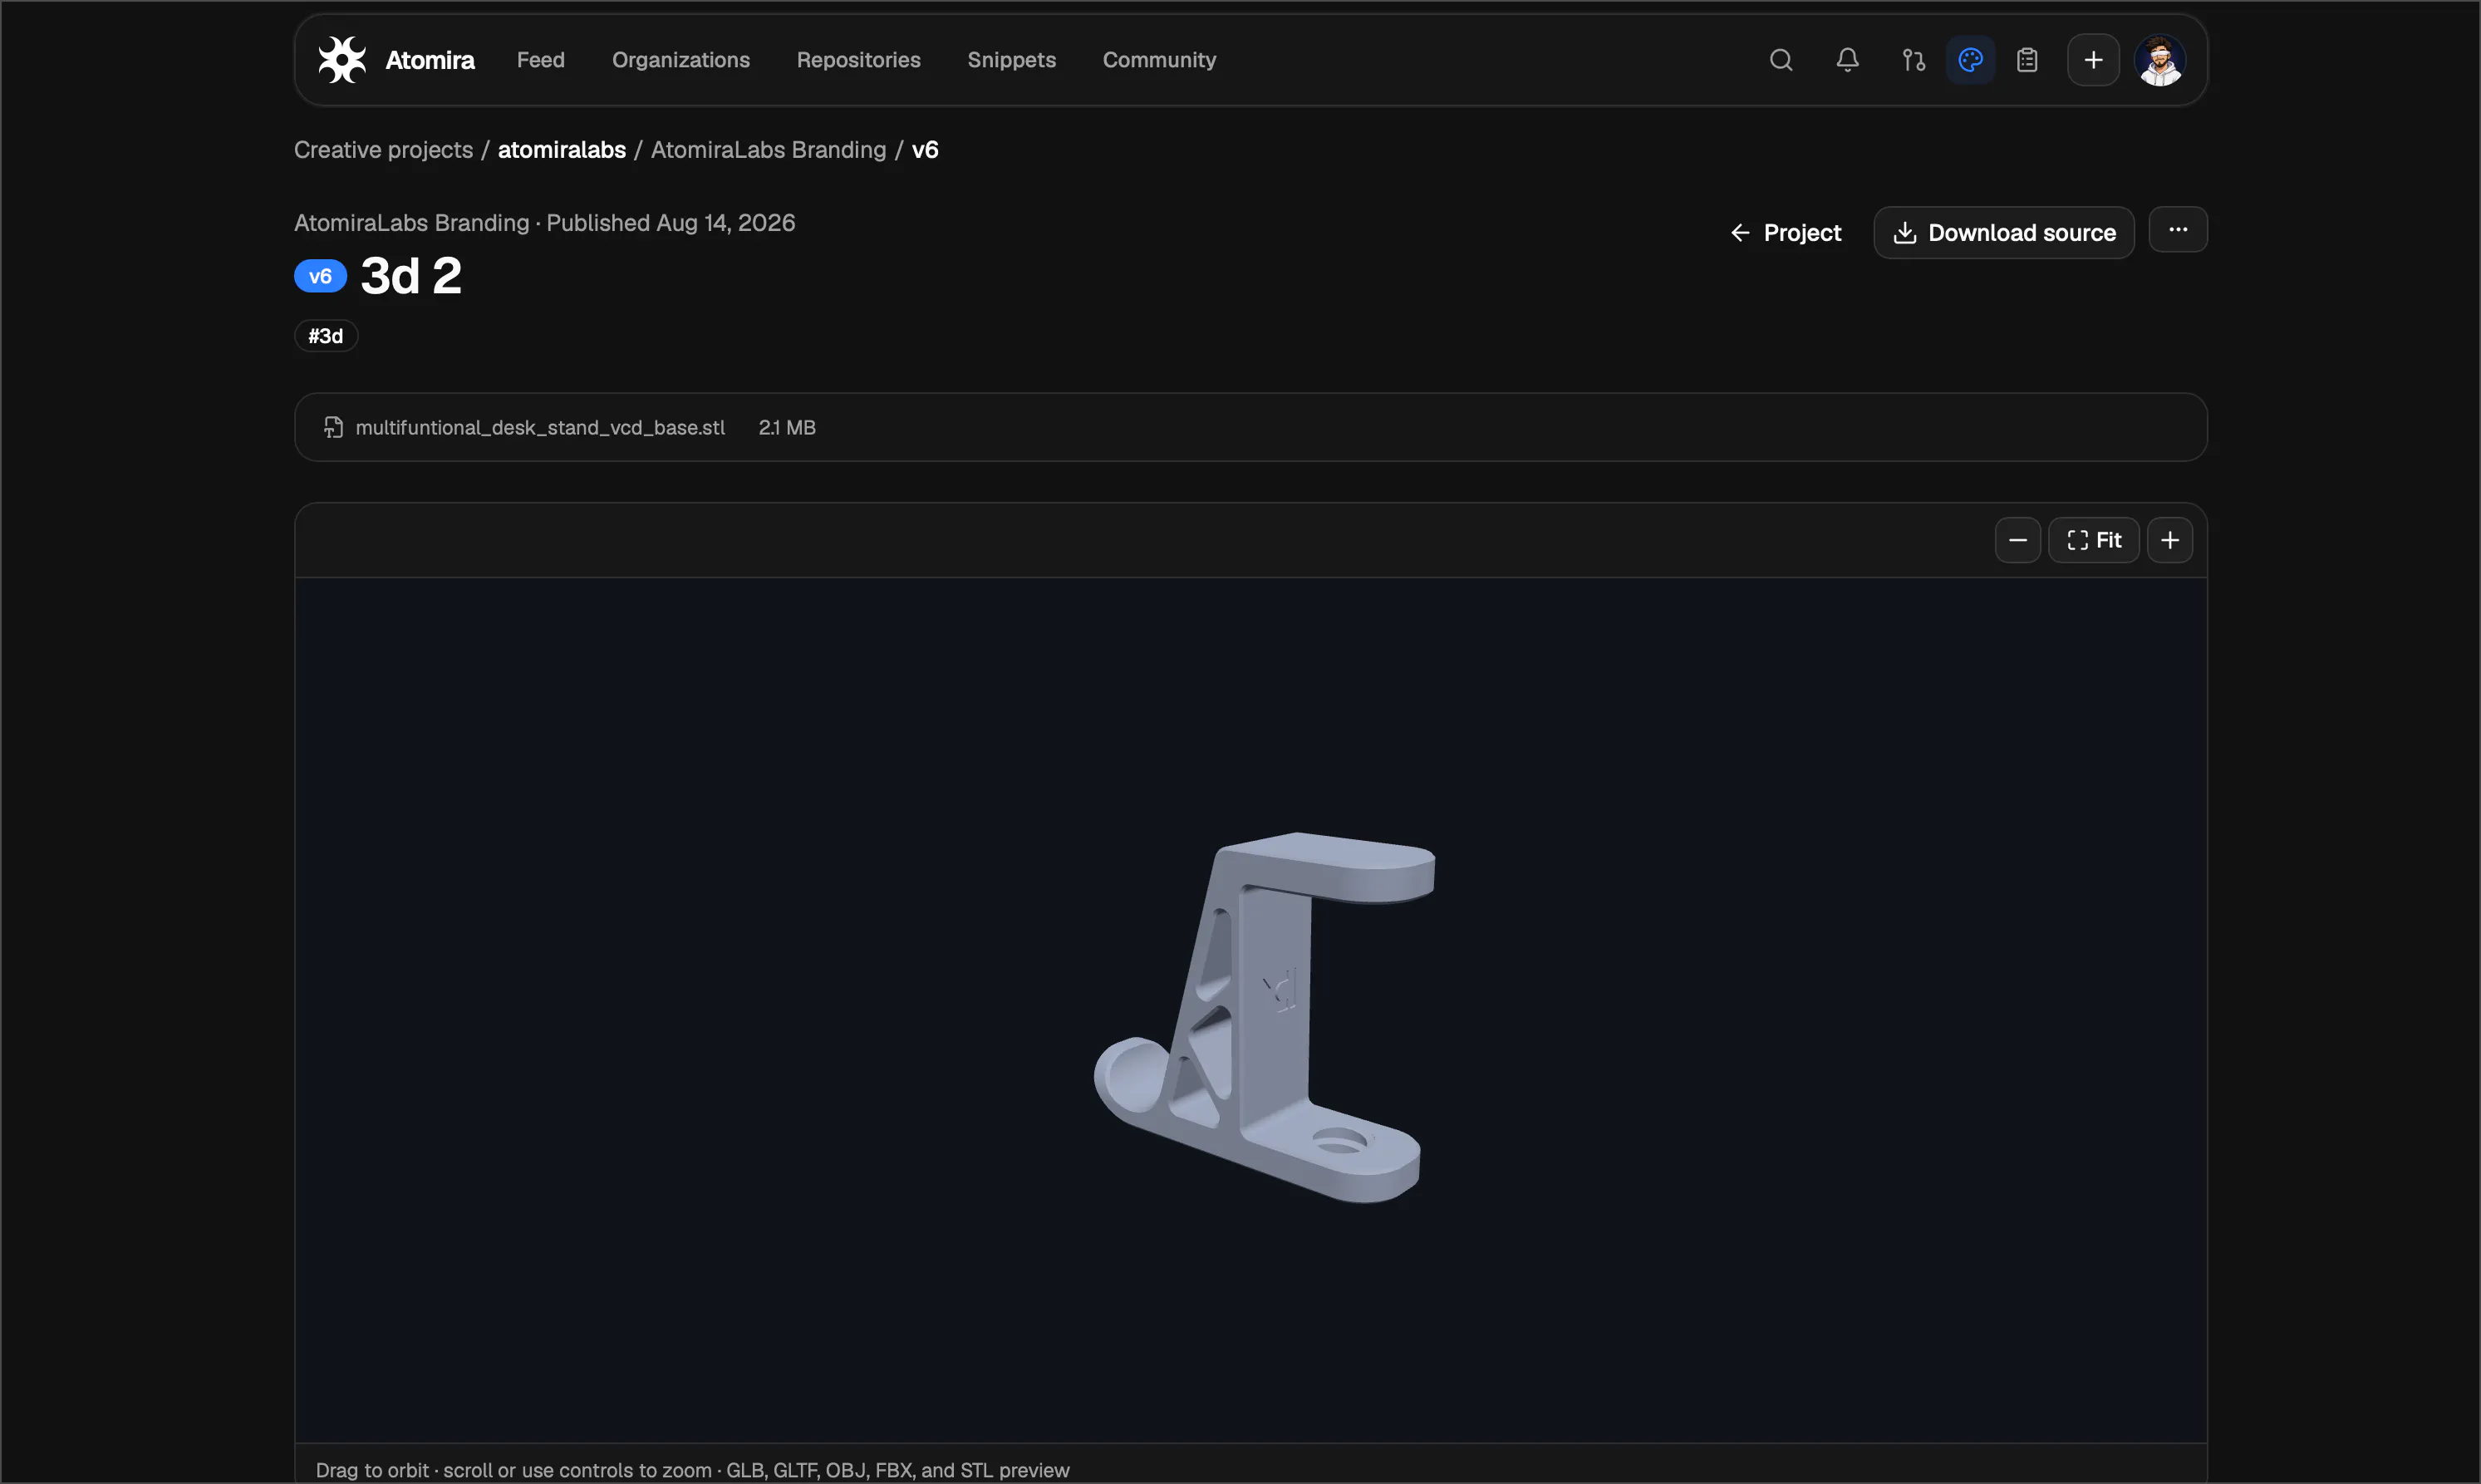
Task: Zoom out the 3D preview with minus
Action: point(2017,540)
